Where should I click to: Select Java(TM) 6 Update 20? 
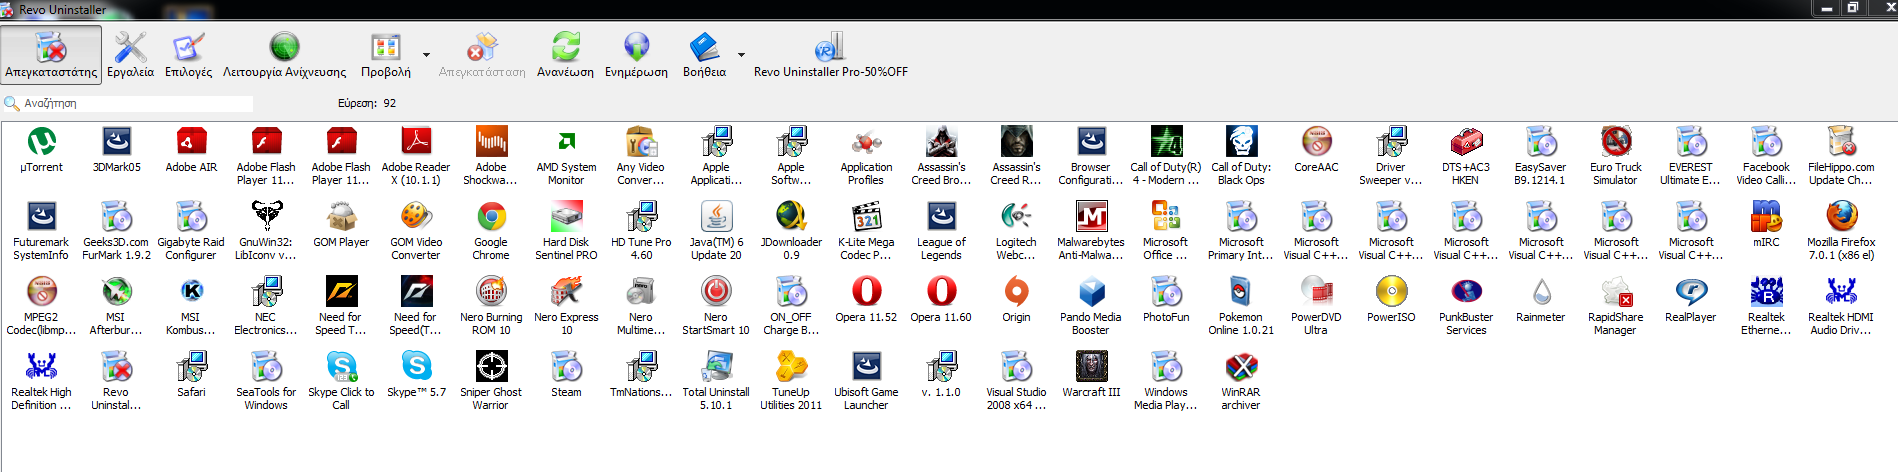click(x=716, y=217)
